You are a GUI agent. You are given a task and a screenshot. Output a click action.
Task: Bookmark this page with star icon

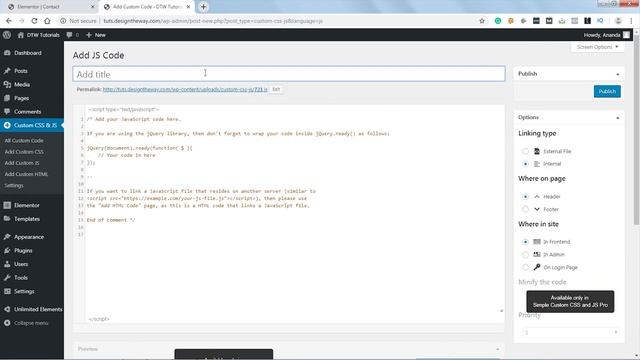[x=482, y=21]
